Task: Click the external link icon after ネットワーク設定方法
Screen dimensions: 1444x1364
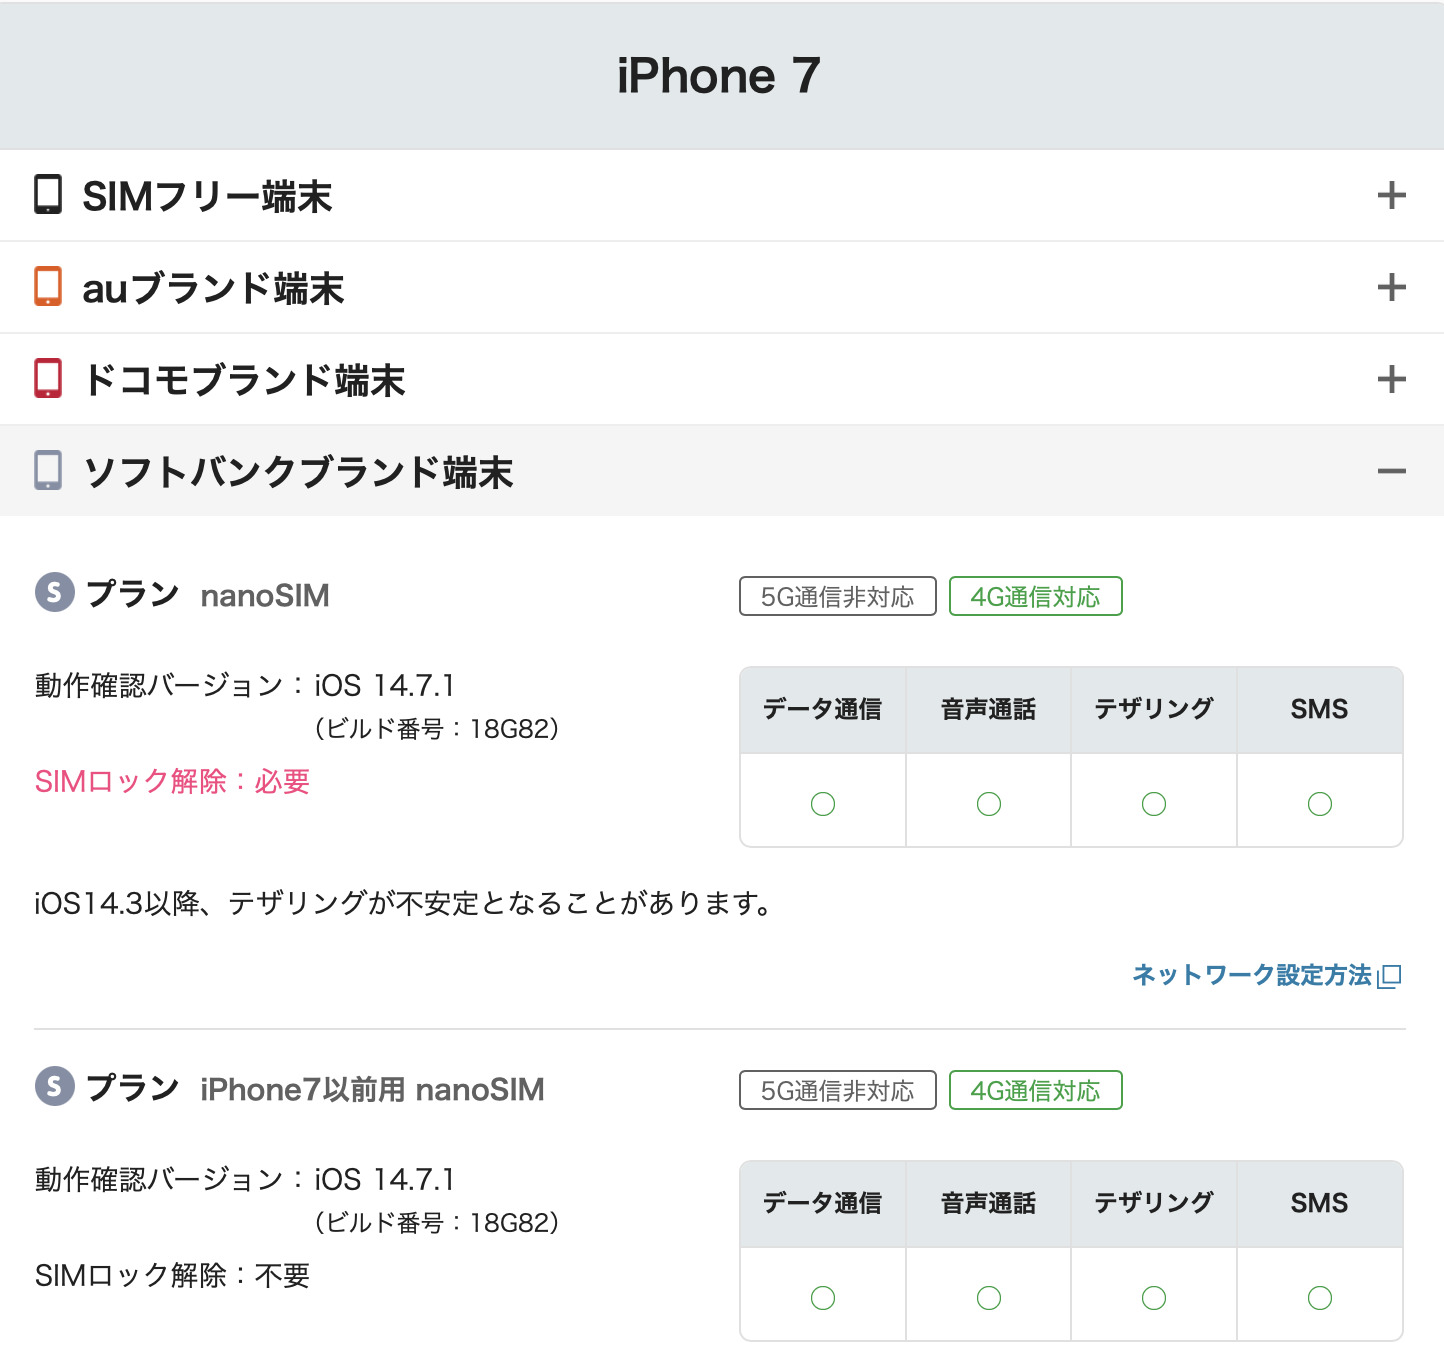Action: point(1390,976)
